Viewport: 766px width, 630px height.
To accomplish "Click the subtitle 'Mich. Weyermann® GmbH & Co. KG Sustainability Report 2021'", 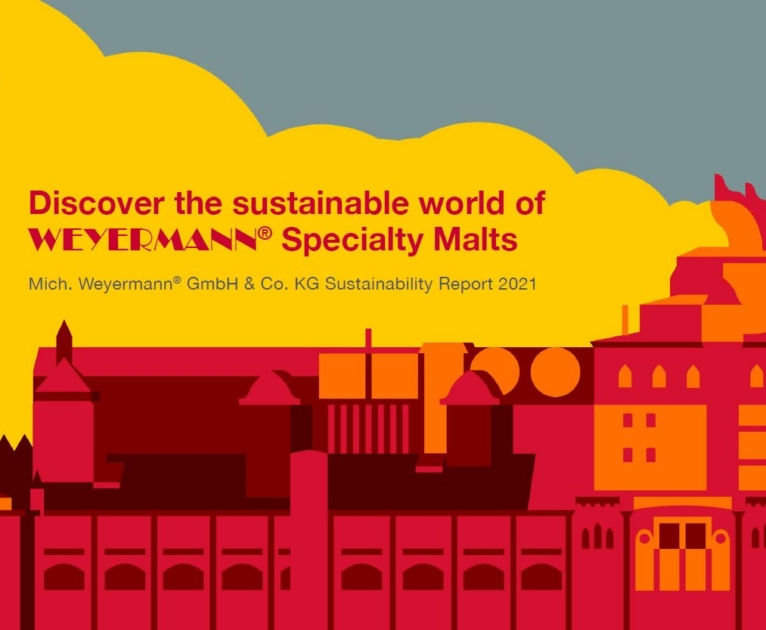I will pos(282,284).
